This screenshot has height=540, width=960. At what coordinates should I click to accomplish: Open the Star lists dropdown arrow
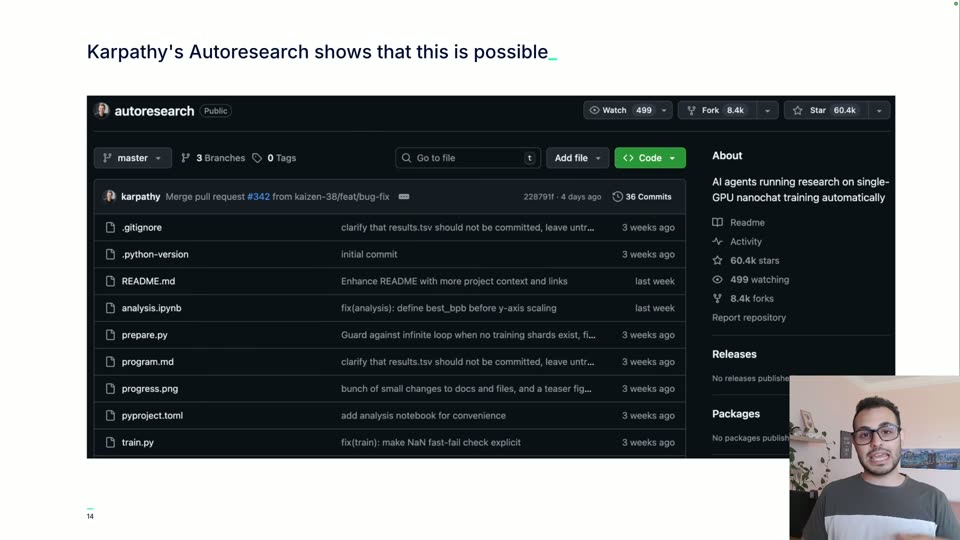(x=879, y=110)
